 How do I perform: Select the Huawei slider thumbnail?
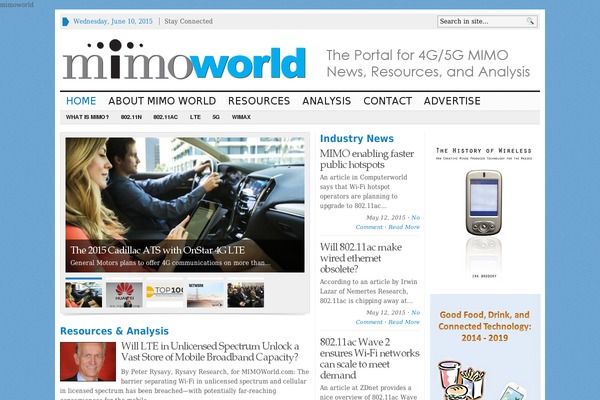click(x=124, y=295)
